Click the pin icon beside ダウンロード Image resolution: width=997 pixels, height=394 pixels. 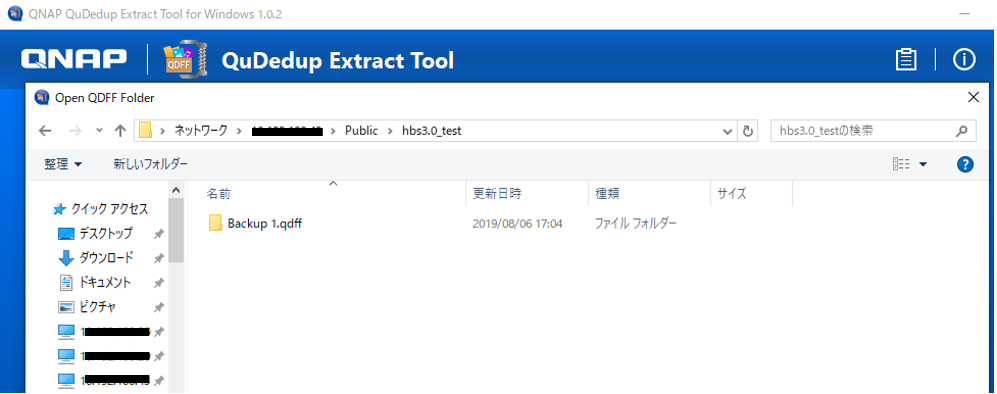point(159,259)
